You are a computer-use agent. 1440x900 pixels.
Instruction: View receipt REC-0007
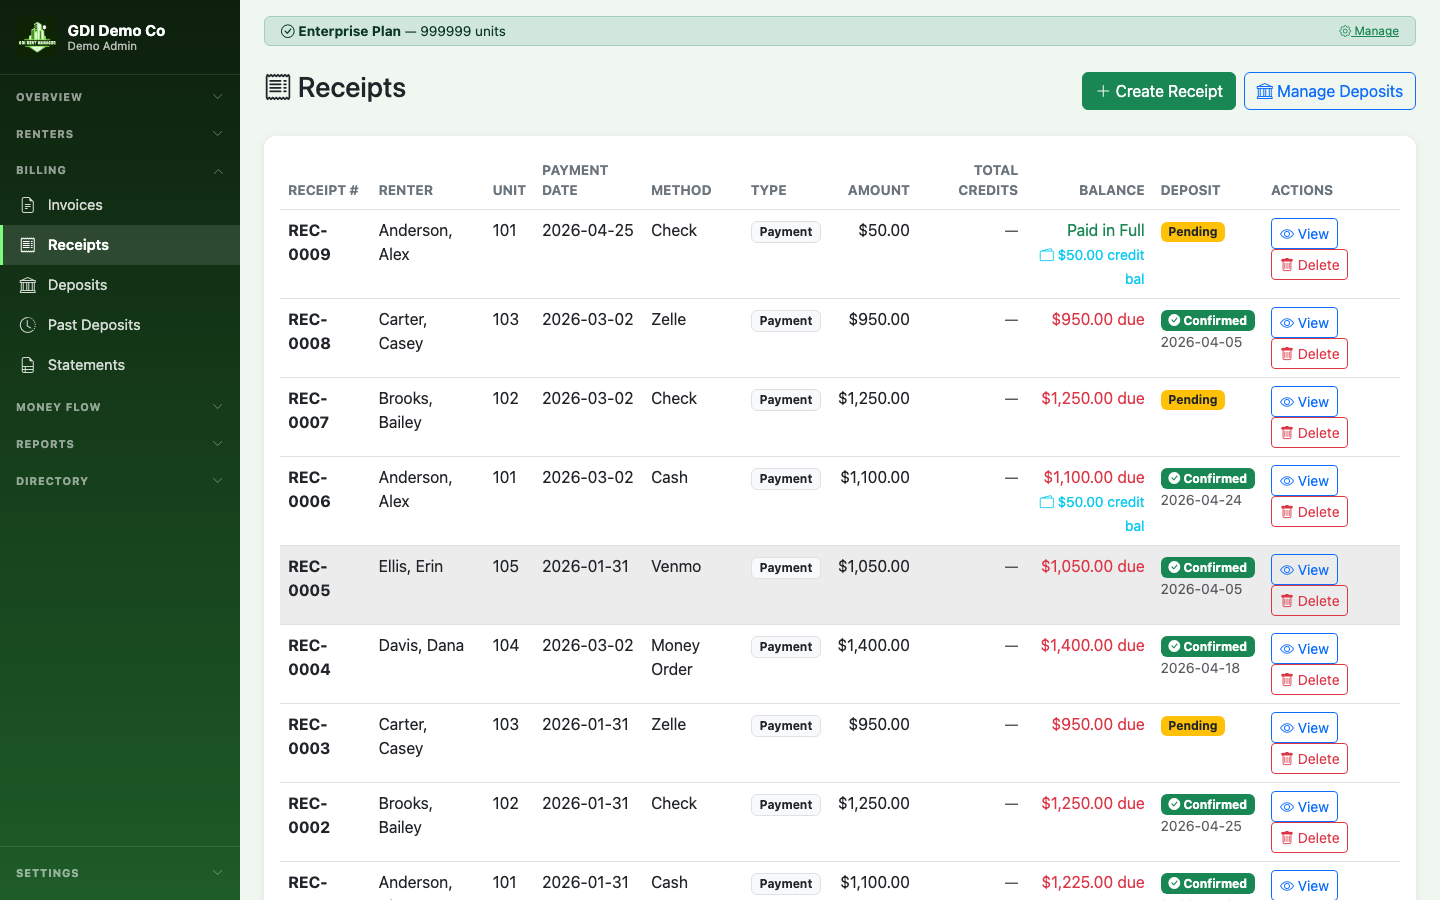[1304, 402]
